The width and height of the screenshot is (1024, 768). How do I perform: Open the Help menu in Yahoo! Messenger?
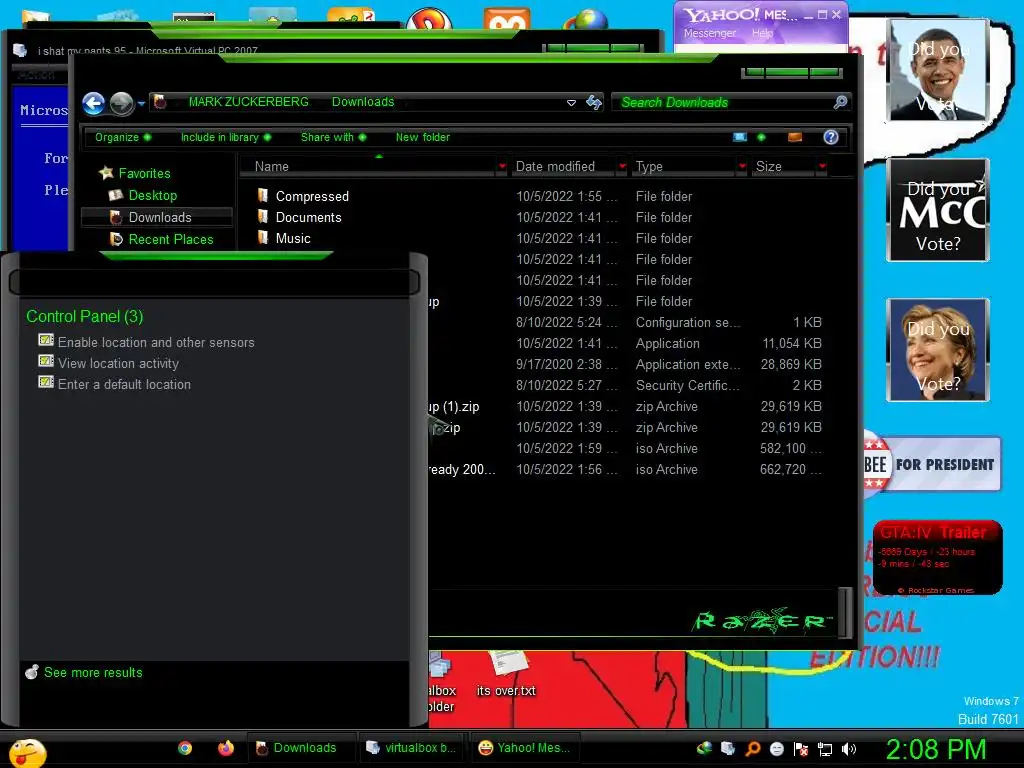click(761, 33)
